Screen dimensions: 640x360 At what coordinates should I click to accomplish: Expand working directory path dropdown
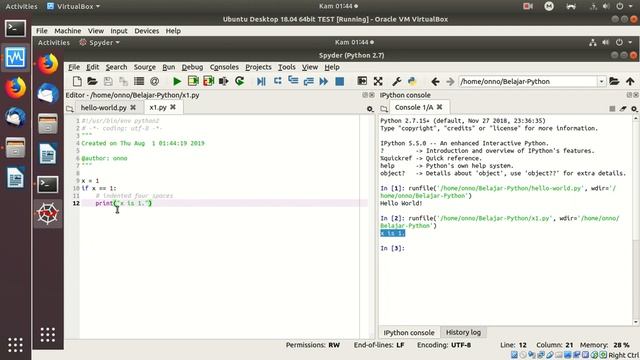tap(601, 82)
